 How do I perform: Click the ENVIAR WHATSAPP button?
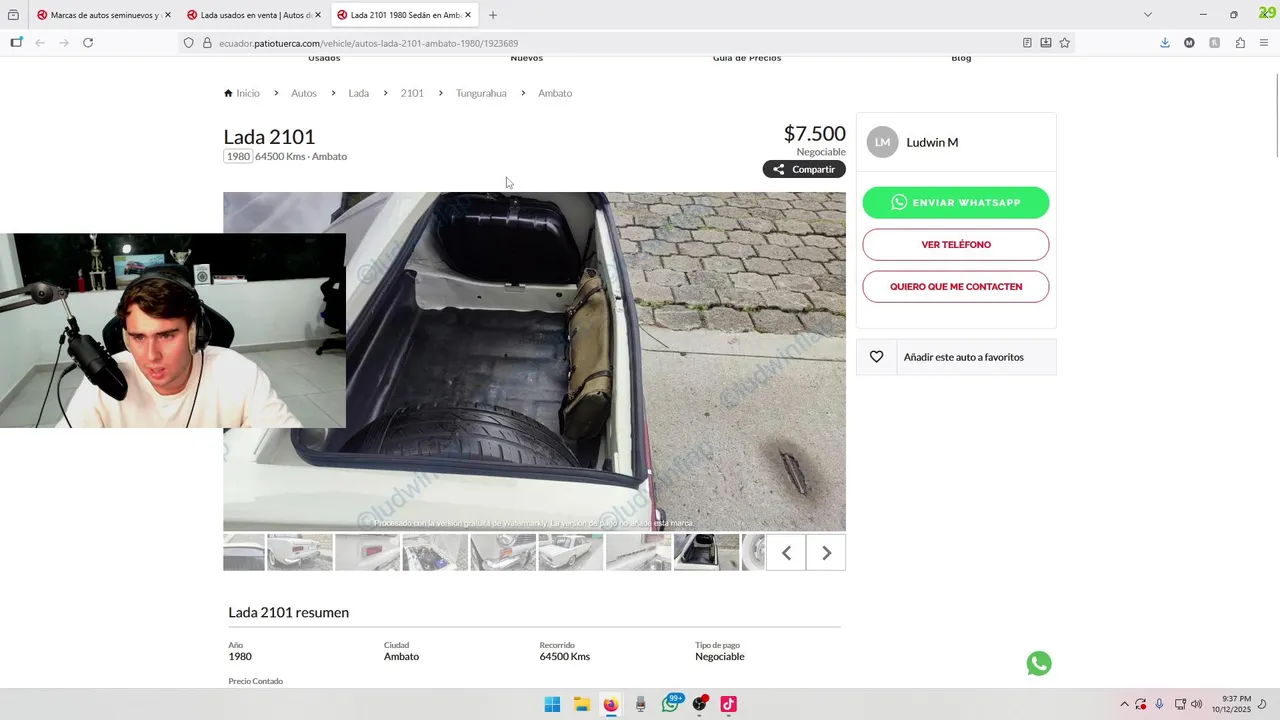(956, 202)
